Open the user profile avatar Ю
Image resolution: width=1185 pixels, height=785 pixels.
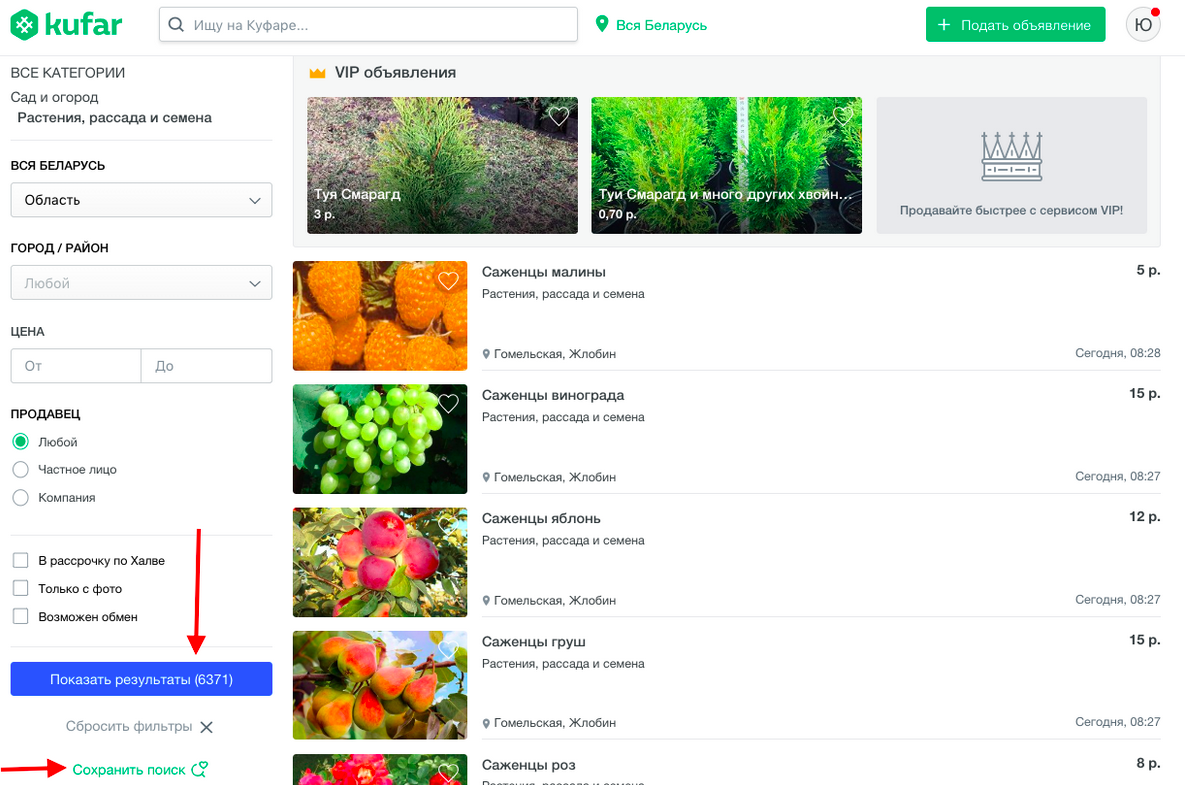(1143, 25)
